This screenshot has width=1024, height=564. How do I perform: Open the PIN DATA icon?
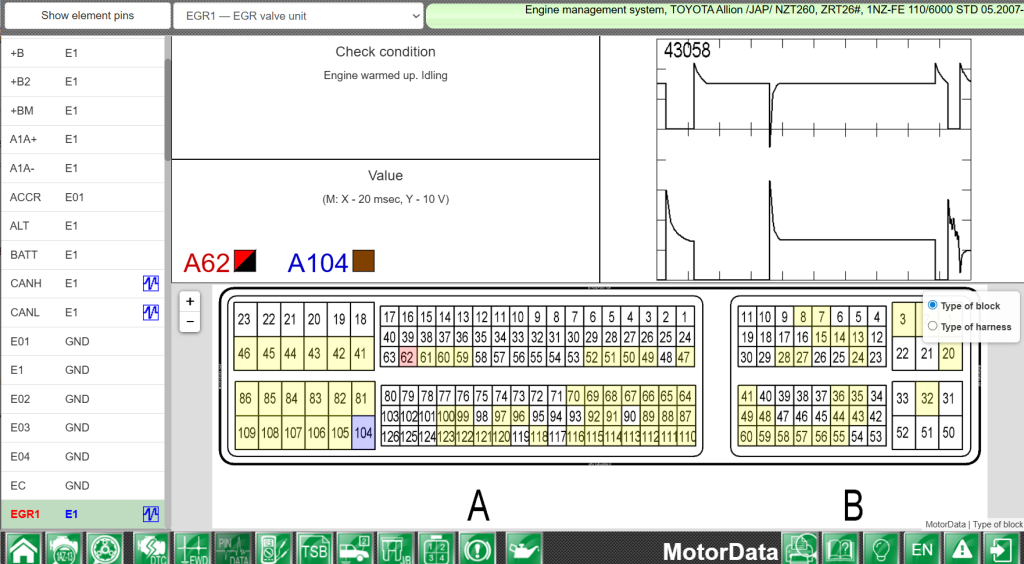(x=233, y=548)
